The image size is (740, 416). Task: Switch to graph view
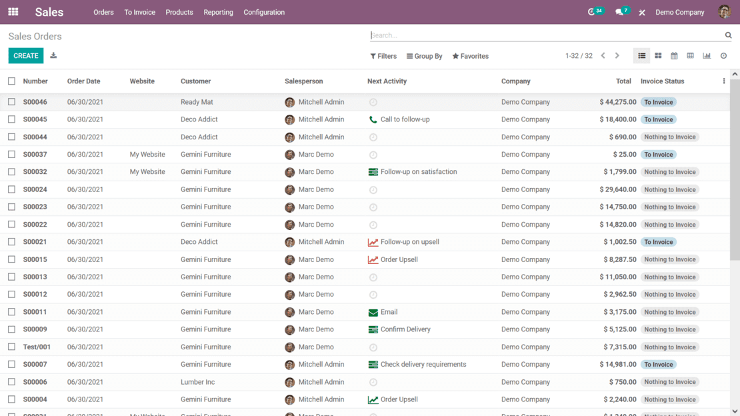point(707,56)
